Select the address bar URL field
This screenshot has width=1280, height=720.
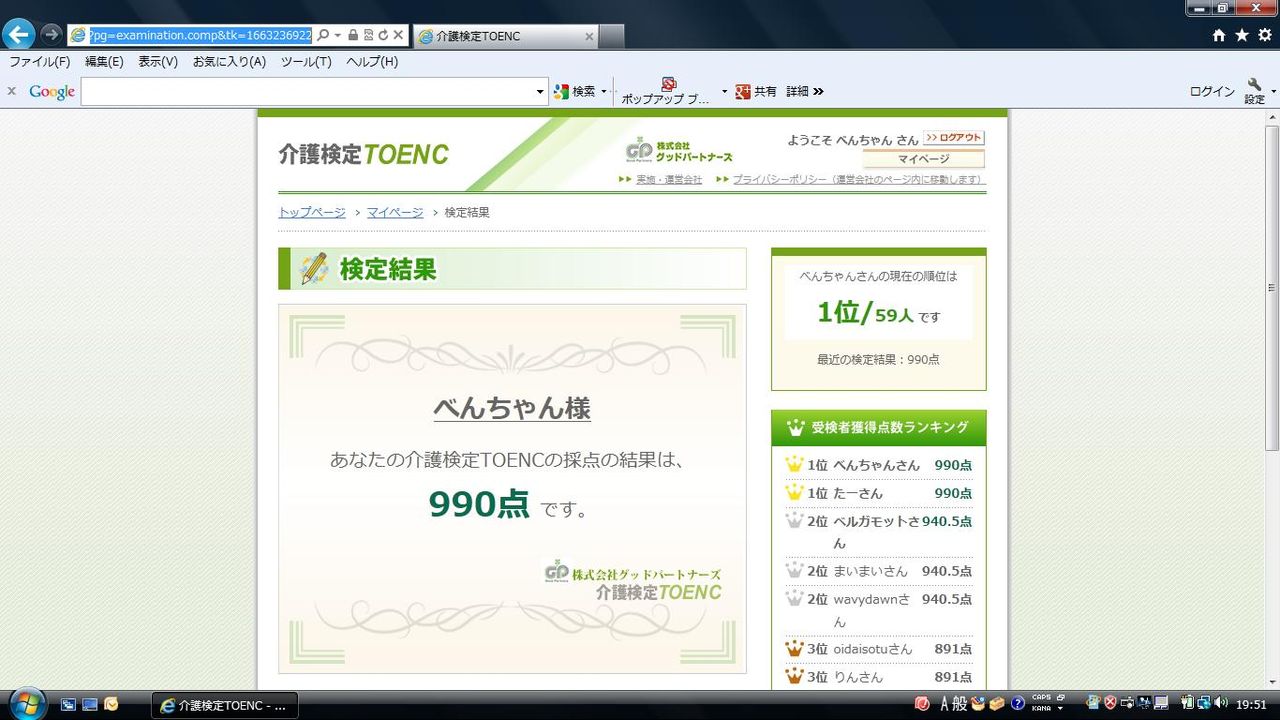[x=200, y=35]
